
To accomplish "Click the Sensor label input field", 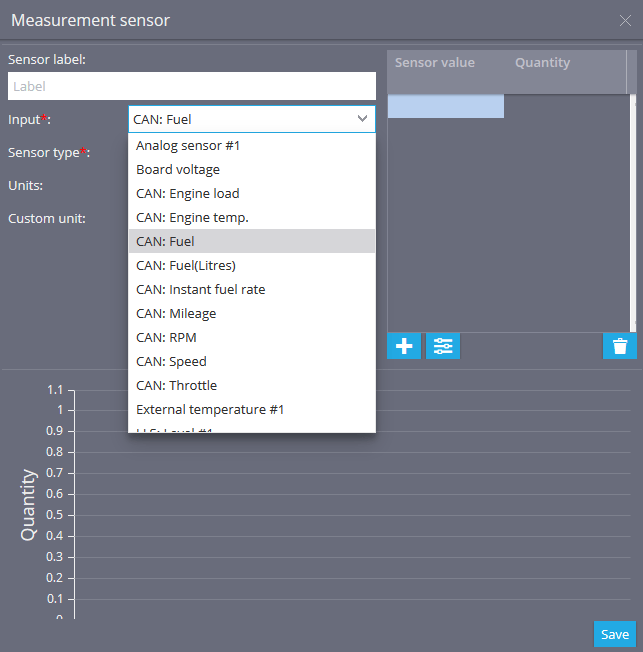I will [192, 86].
